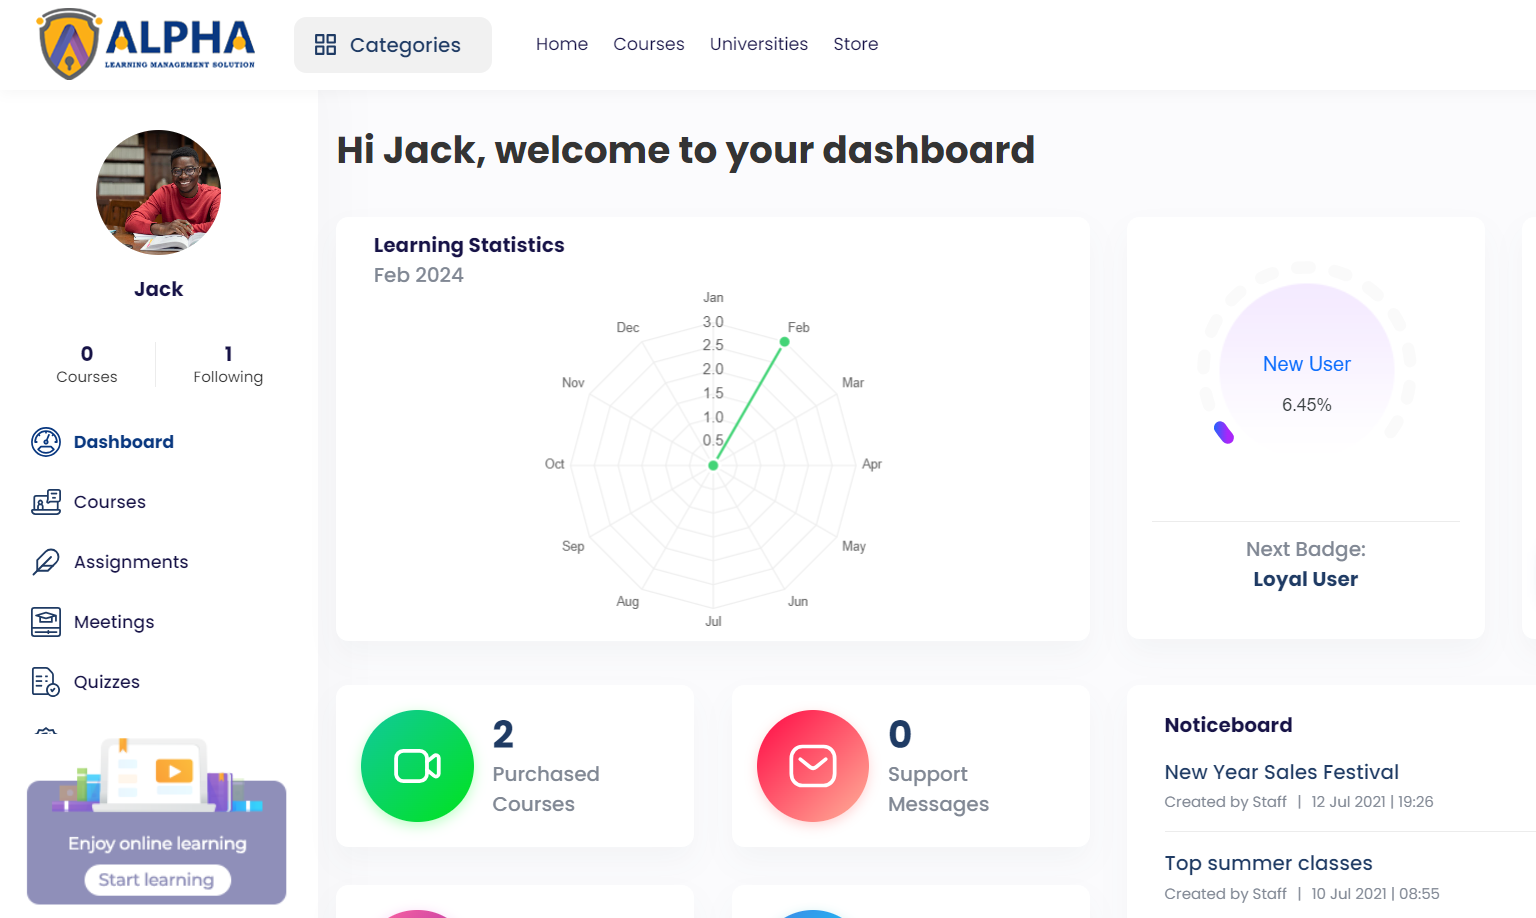
Task: Click the Courses sidebar icon
Action: click(46, 502)
